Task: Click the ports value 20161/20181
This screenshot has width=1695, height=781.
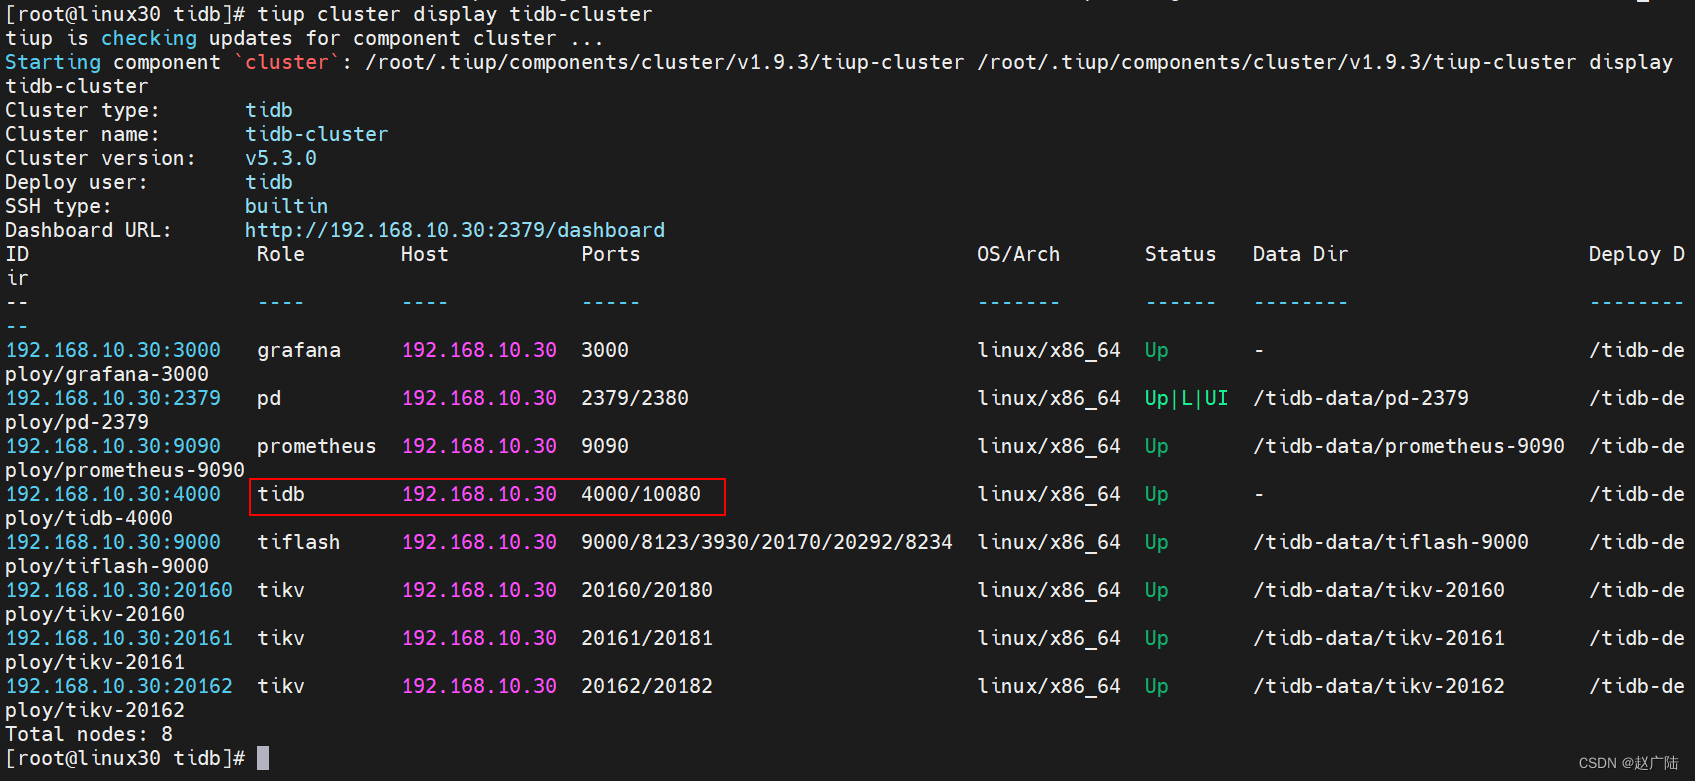Action: [647, 638]
